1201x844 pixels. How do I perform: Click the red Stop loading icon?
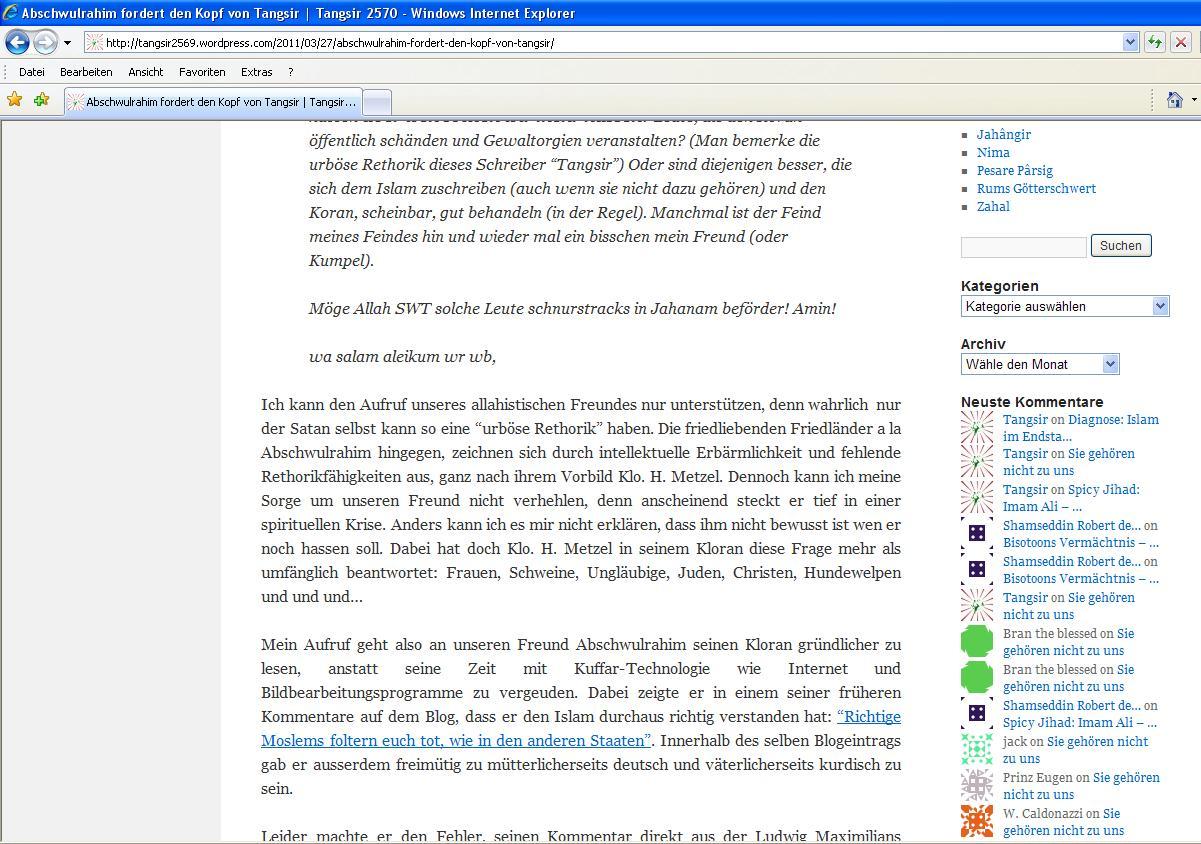[1181, 42]
